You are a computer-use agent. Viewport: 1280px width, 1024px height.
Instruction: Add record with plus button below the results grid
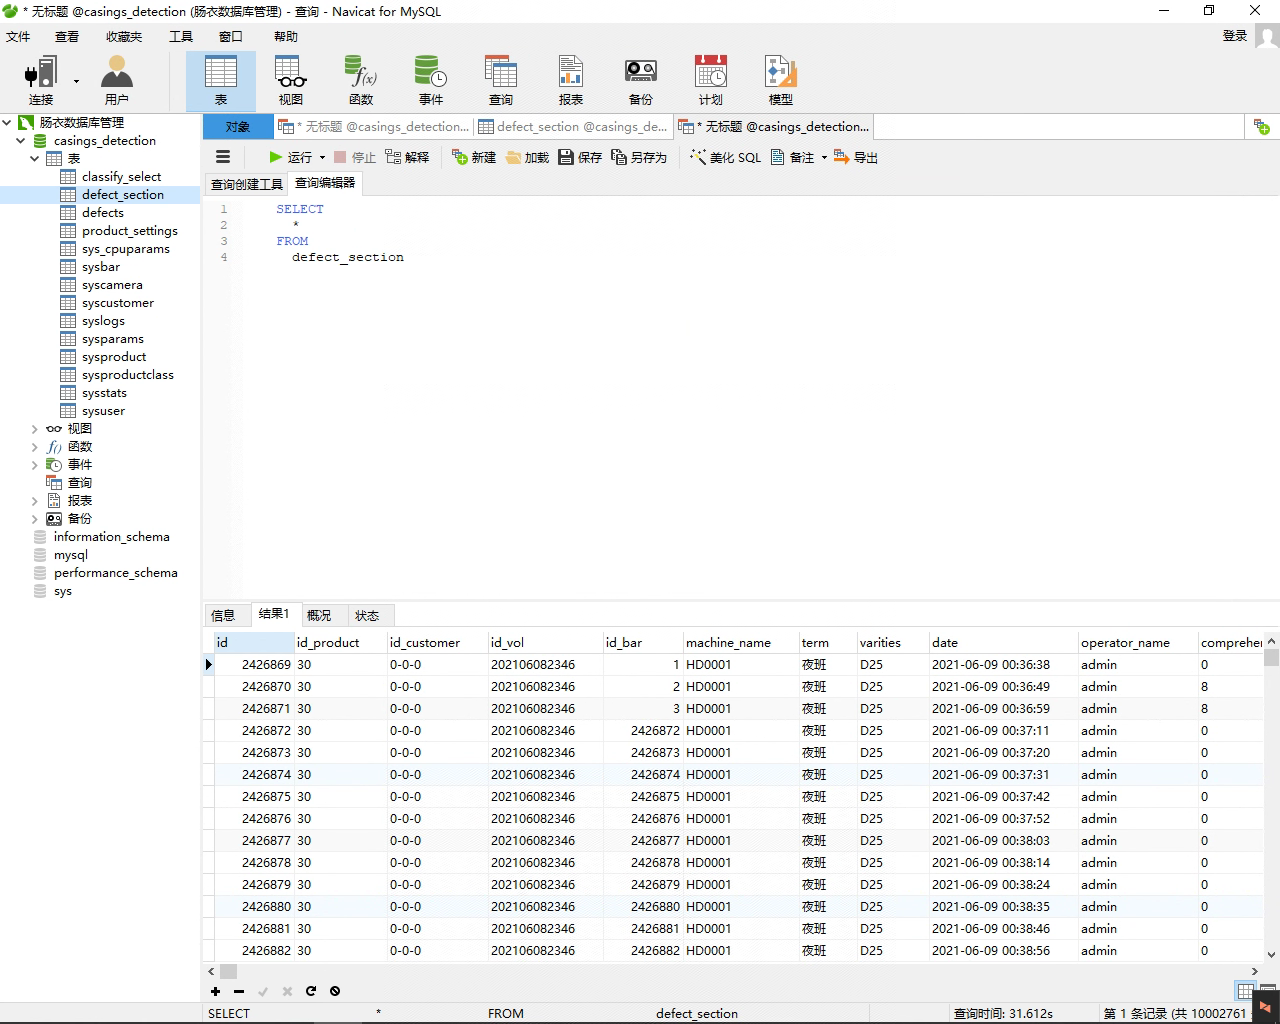click(215, 991)
